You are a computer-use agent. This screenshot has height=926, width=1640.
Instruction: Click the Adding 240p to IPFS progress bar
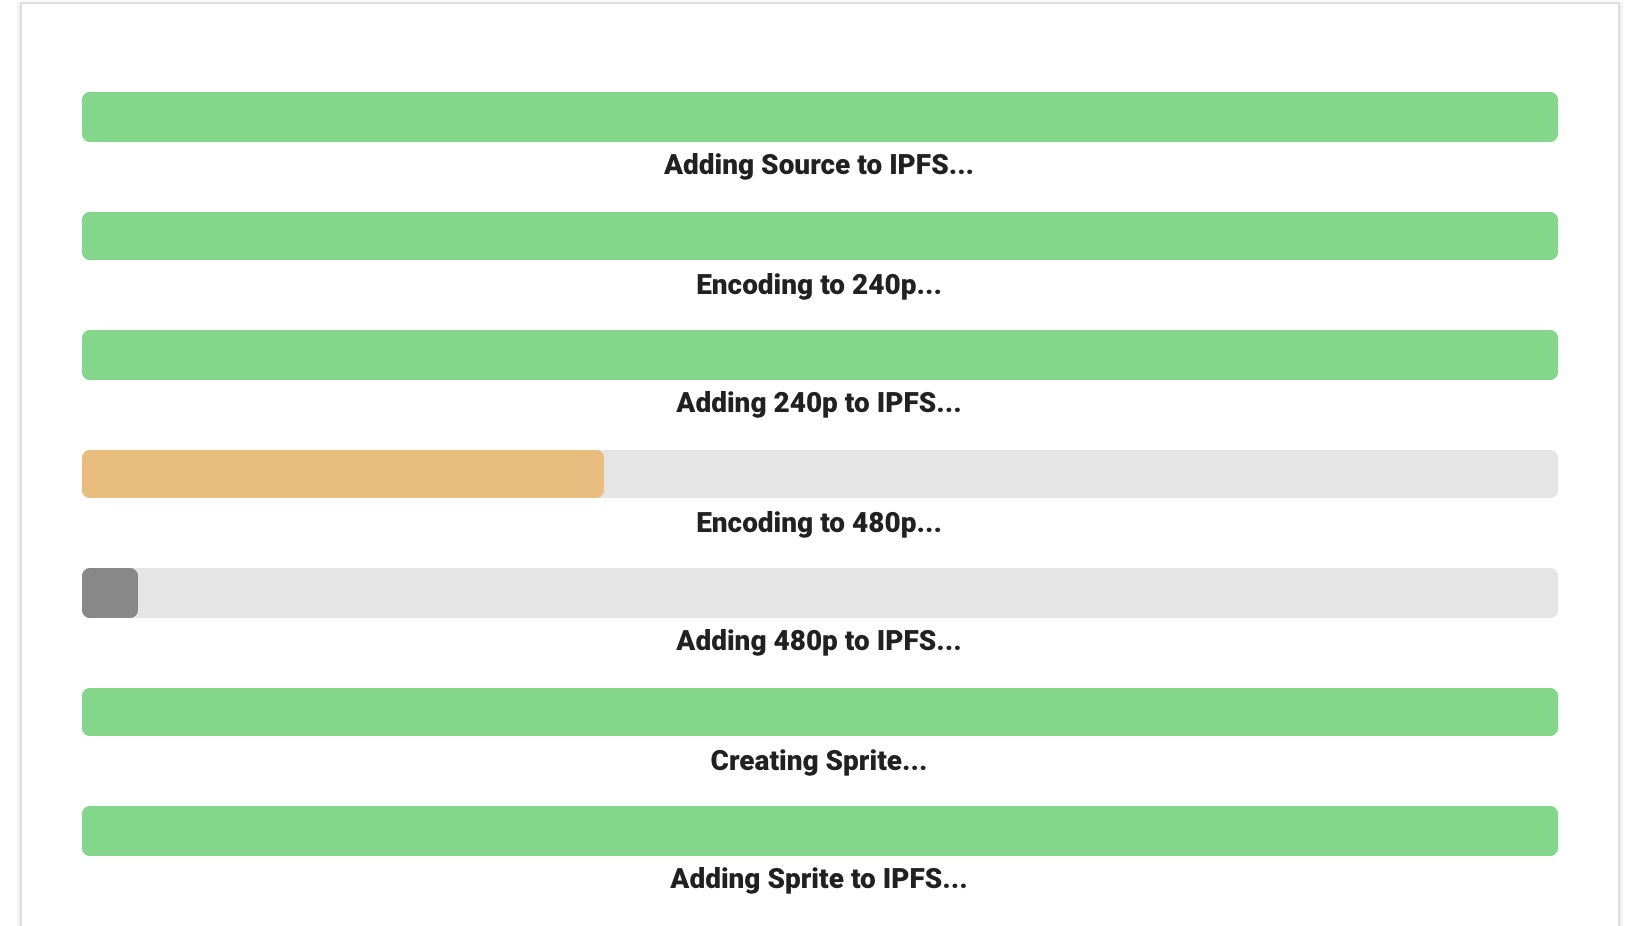[819, 355]
